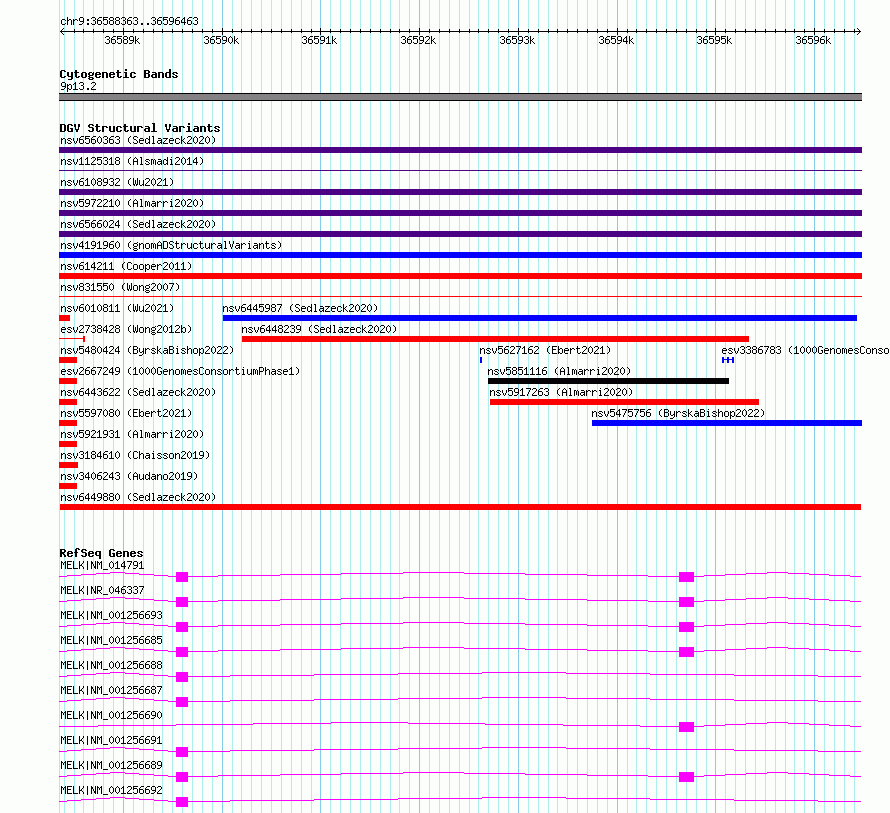This screenshot has height=813, width=890.
Task: Click the blue bar under nsv5475756
Action: coord(727,423)
